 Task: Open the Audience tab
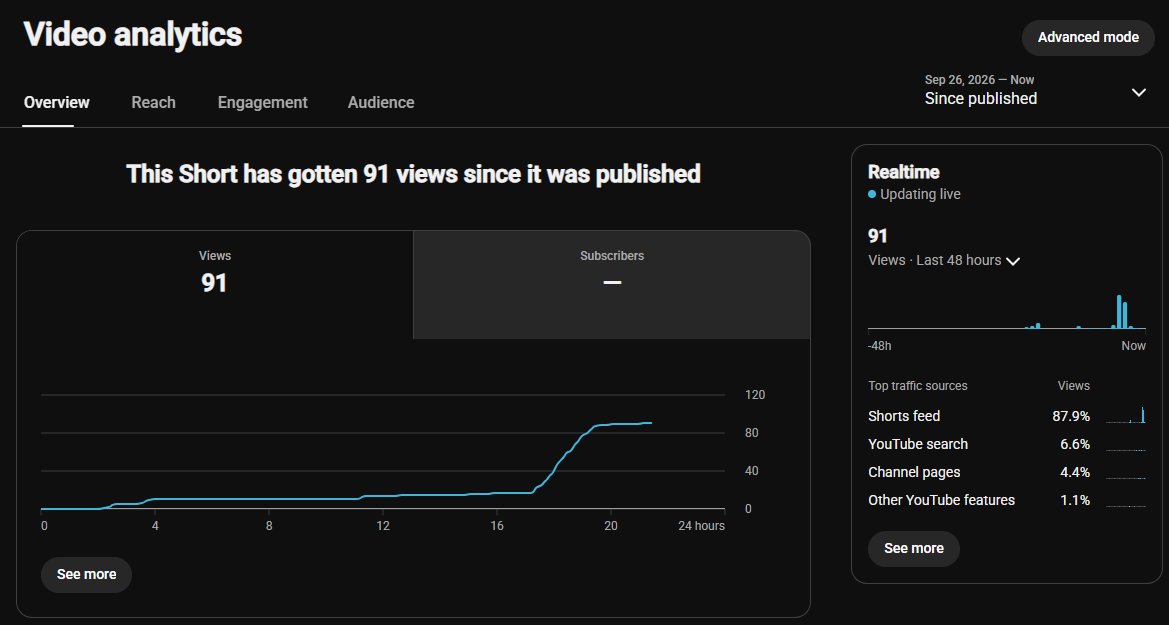381,102
